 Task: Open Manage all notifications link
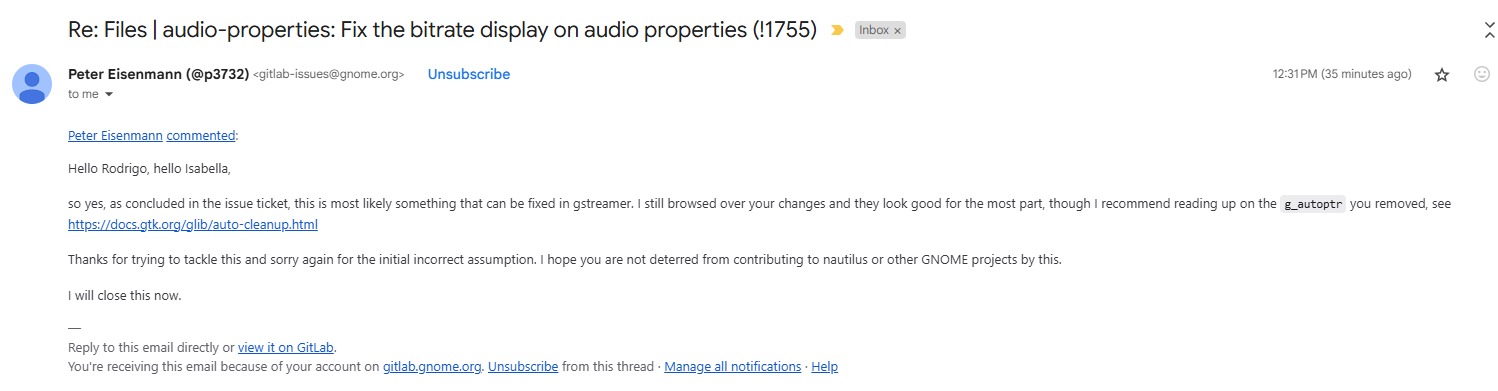click(733, 367)
